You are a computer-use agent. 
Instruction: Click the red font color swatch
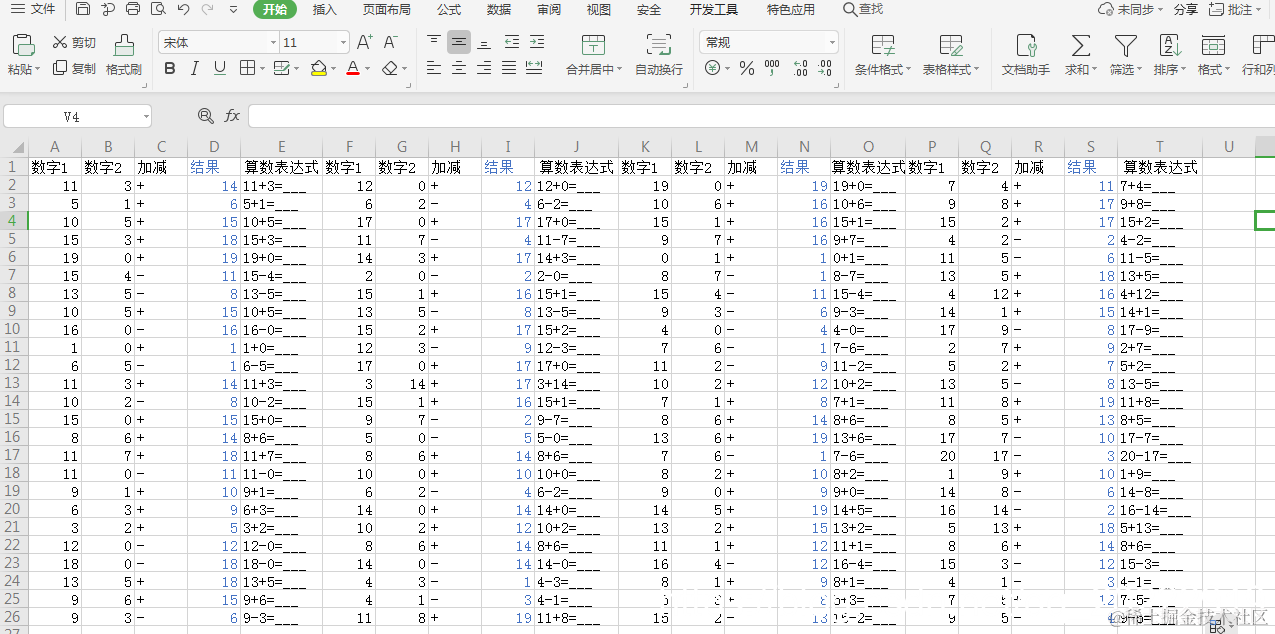tap(352, 68)
